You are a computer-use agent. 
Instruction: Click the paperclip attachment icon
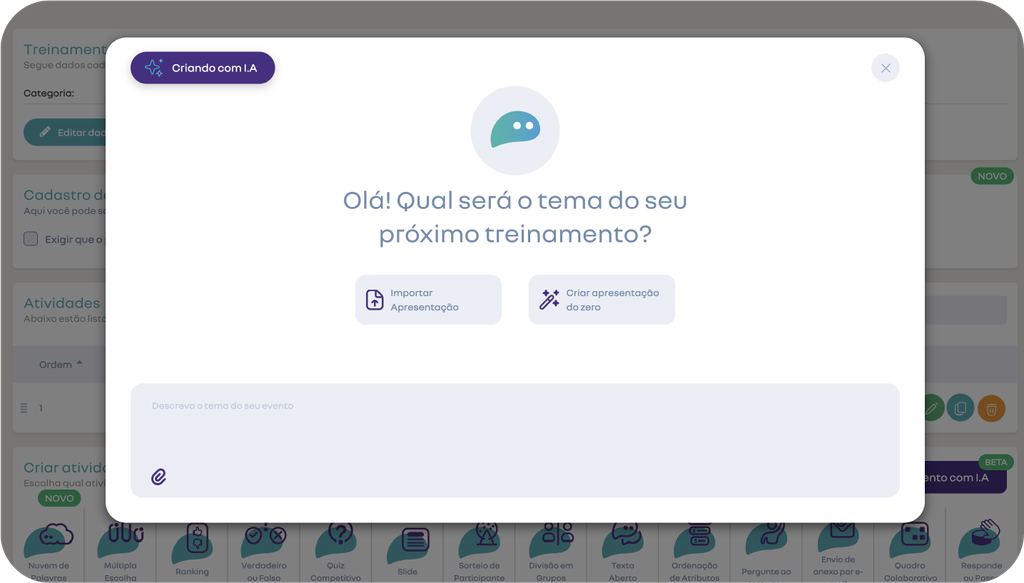coord(159,477)
